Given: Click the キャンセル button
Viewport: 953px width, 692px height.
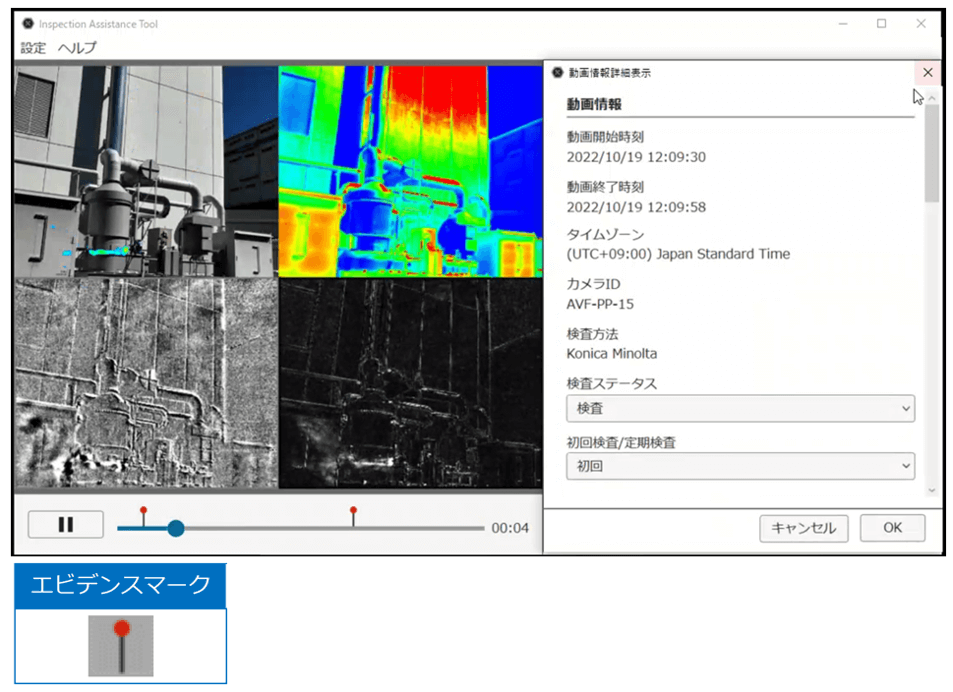Looking at the screenshot, I should coord(803,528).
